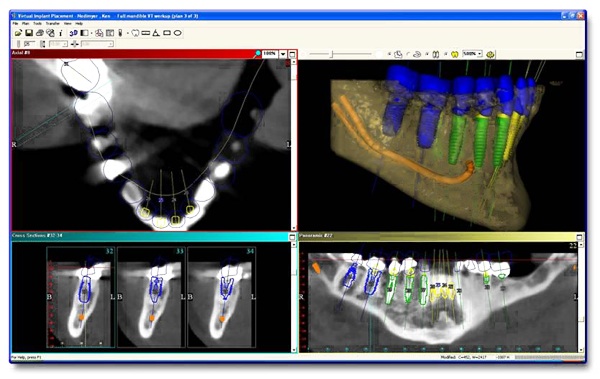Viewport: 600px width, 379px height.
Task: Open the 3D view zoom percentage dropdown
Action: pos(473,54)
